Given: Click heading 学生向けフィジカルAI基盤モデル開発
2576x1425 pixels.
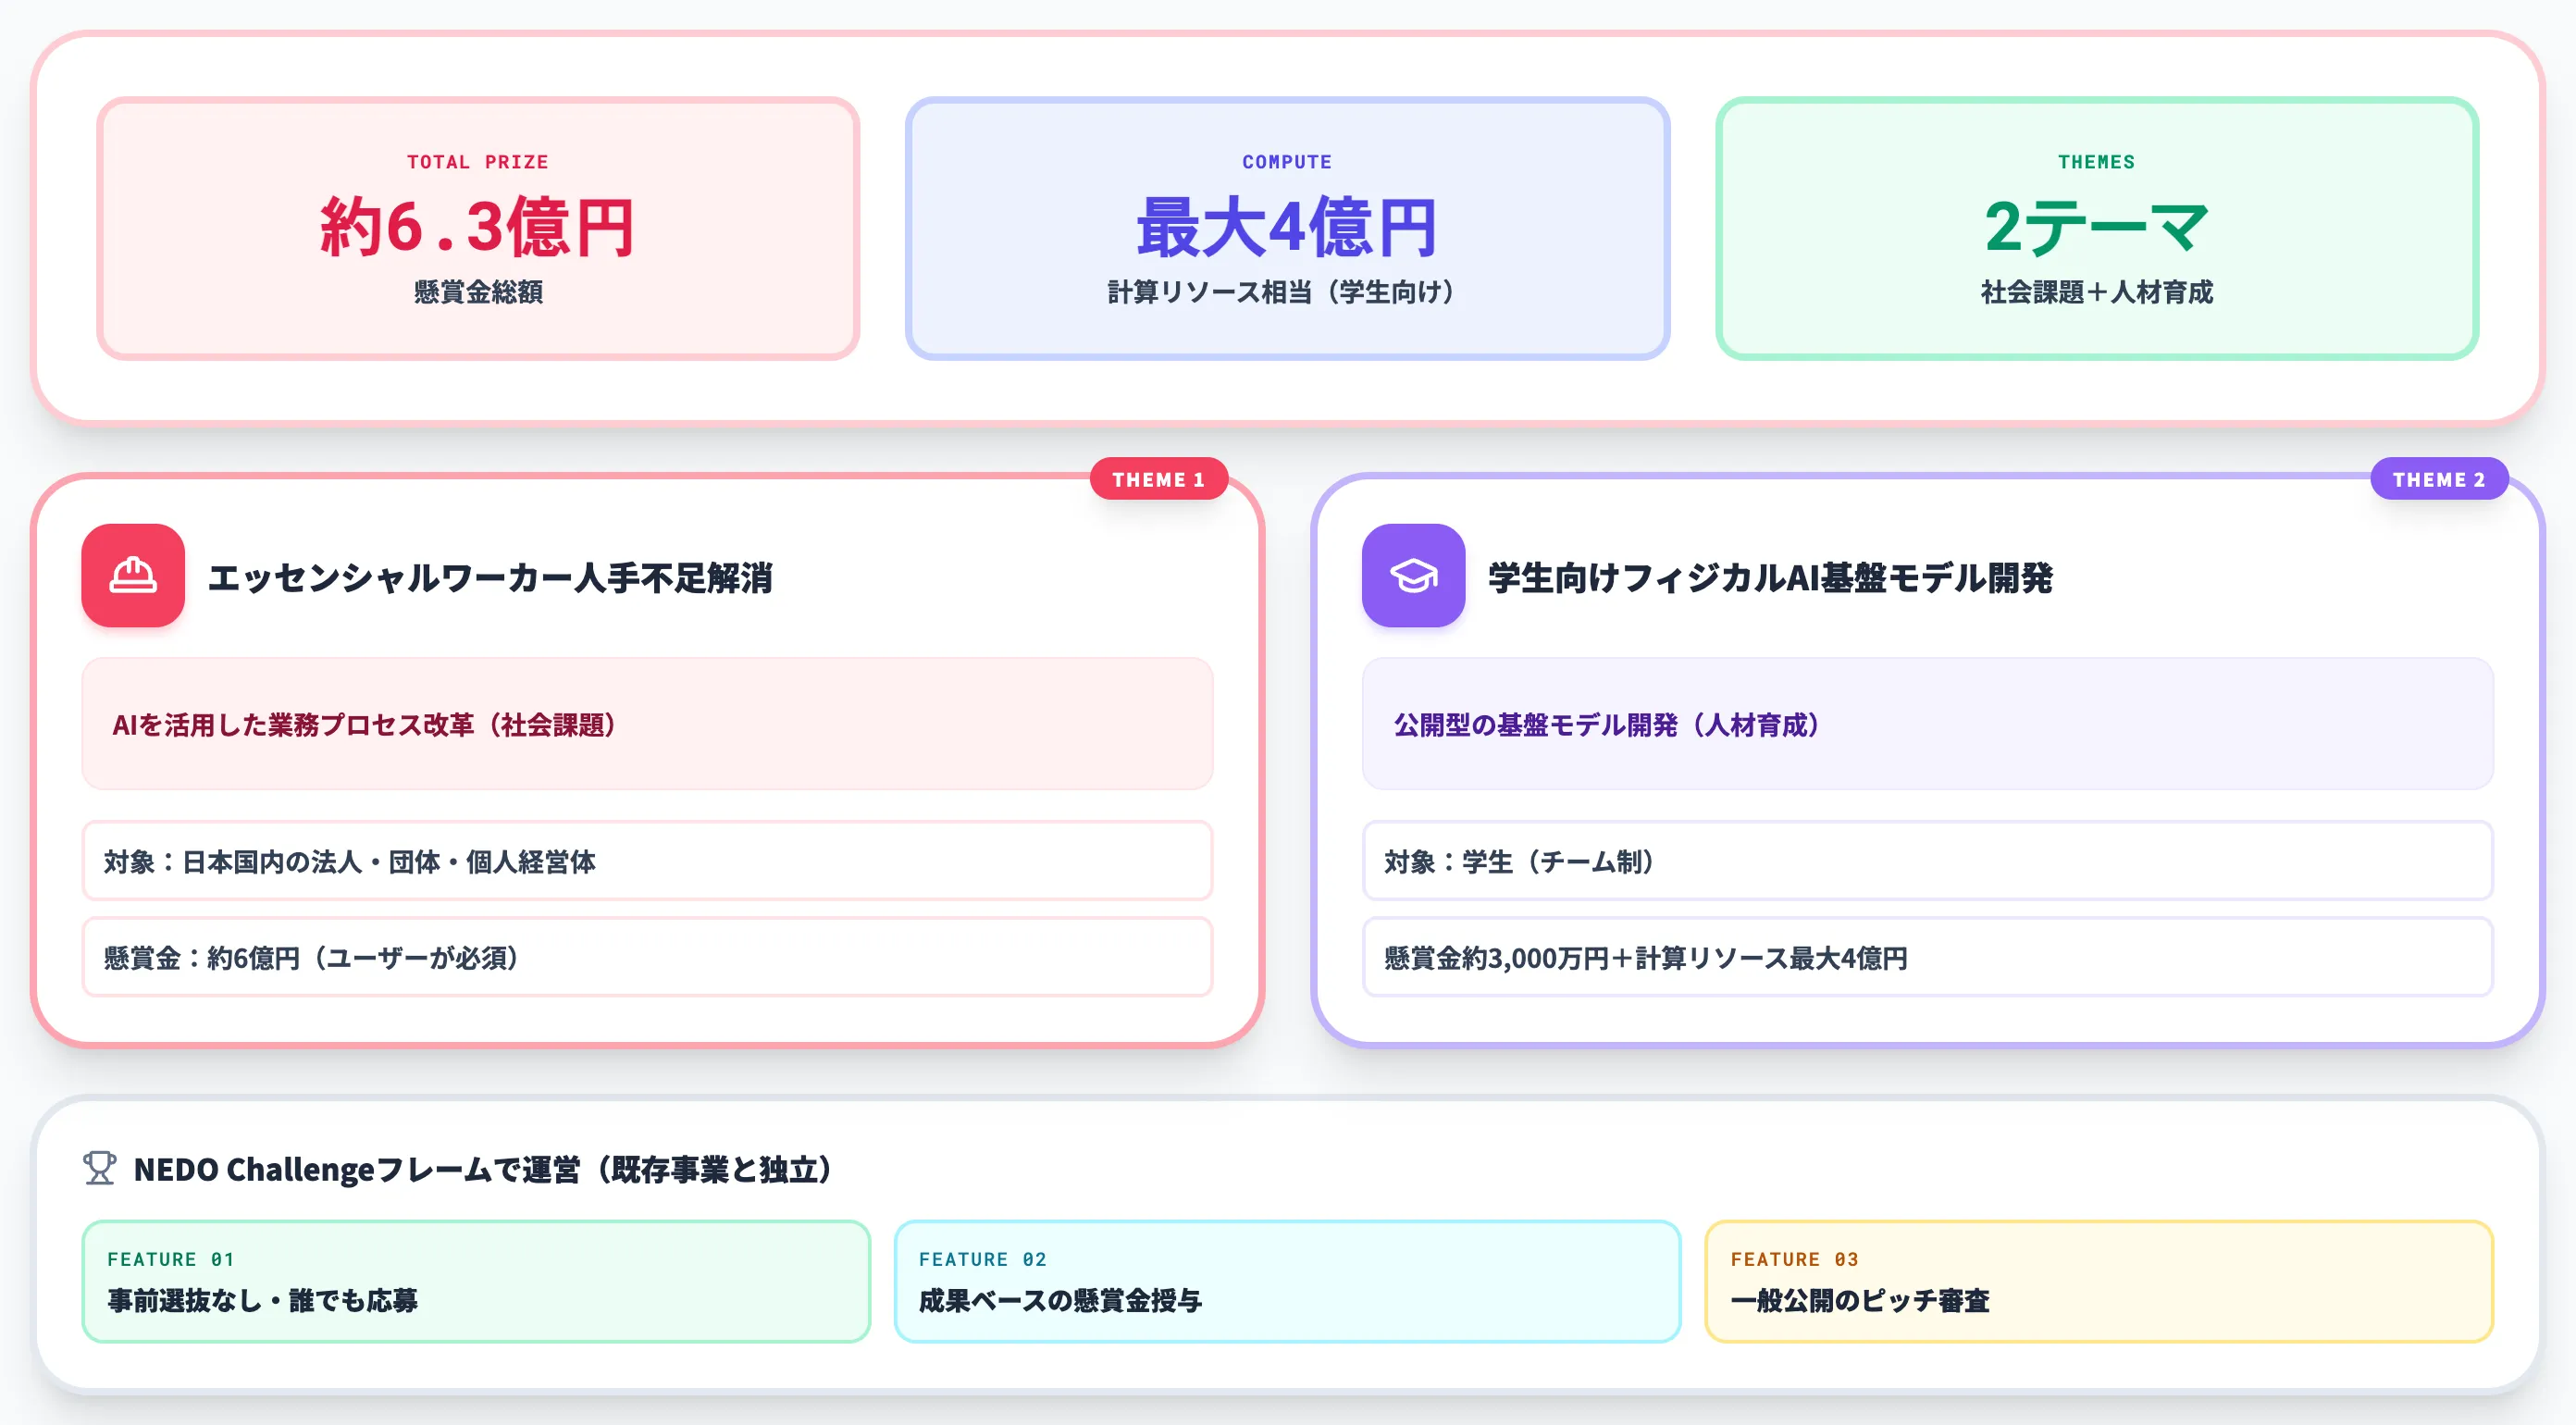Looking at the screenshot, I should (1770, 577).
